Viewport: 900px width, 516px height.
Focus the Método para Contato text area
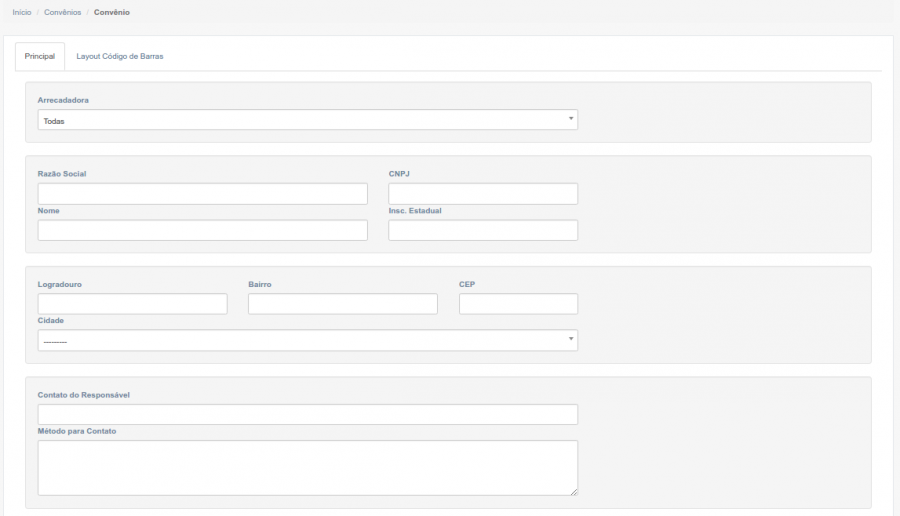click(307, 467)
